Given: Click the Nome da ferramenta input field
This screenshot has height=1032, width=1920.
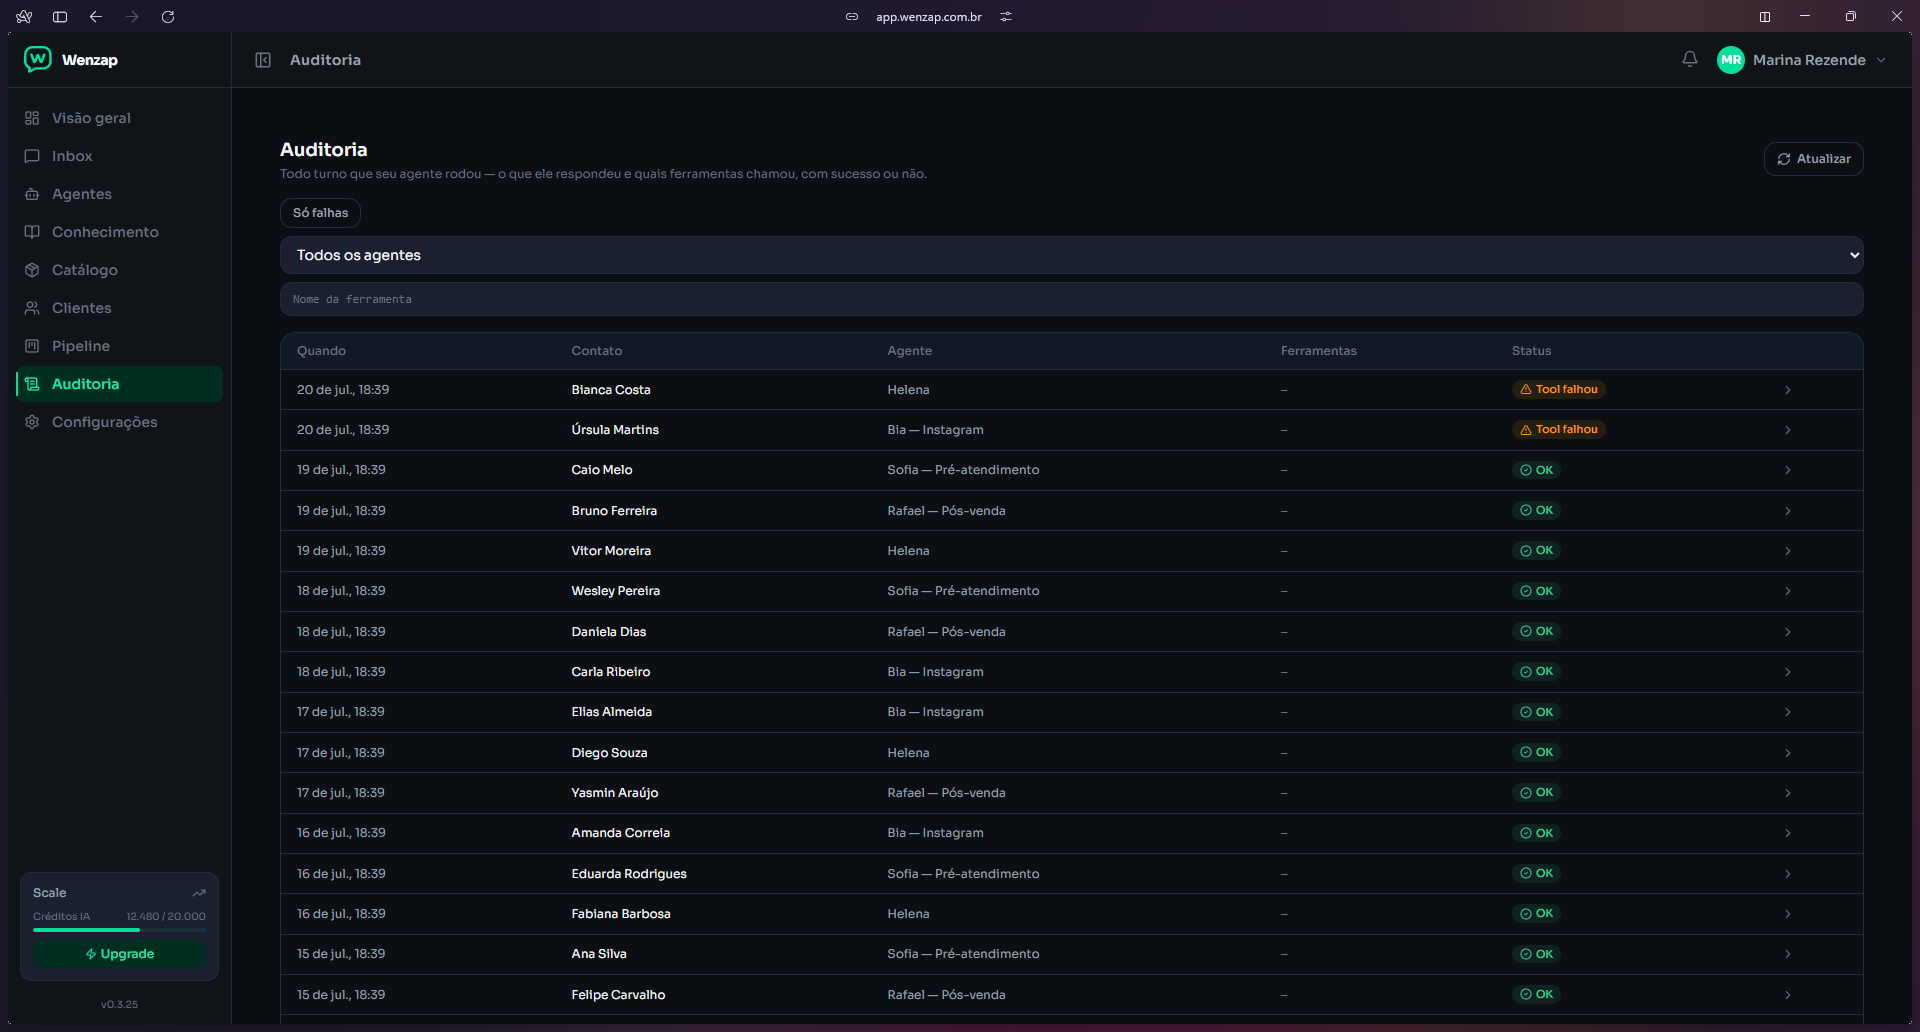Looking at the screenshot, I should point(1071,299).
